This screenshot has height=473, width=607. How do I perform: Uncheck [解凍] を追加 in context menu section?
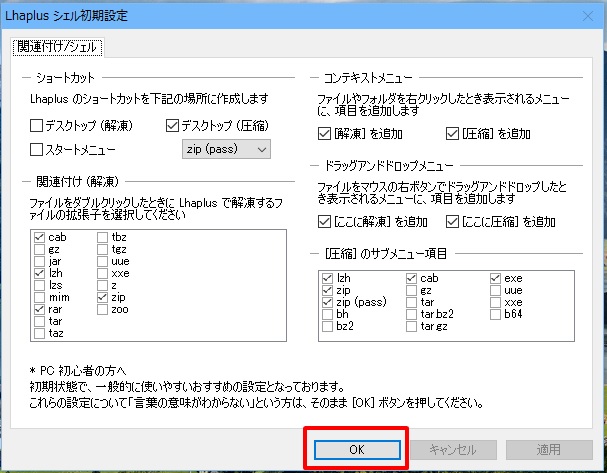click(x=324, y=134)
